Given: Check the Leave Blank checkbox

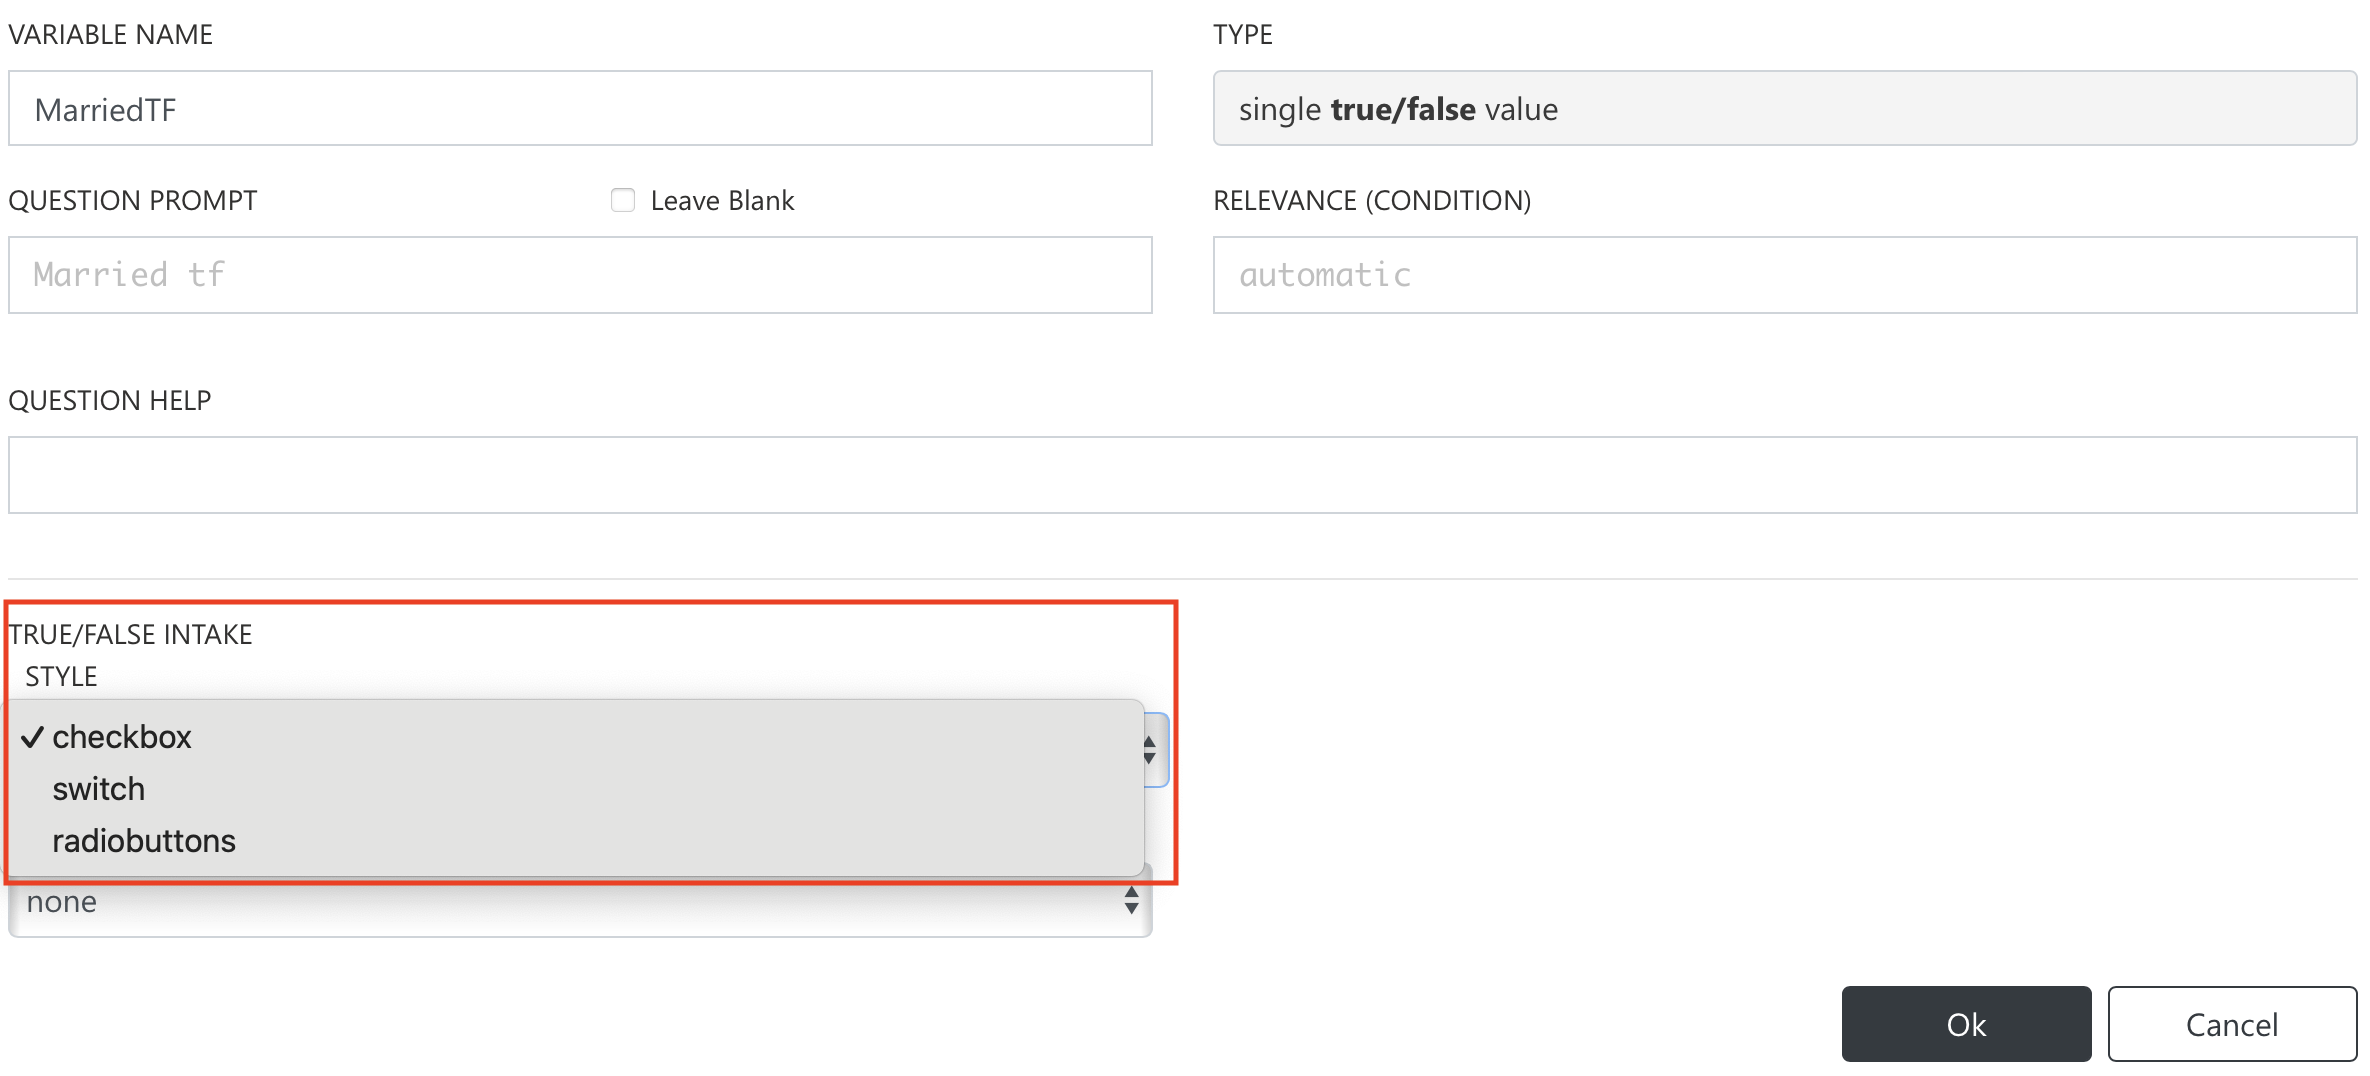Looking at the screenshot, I should click(622, 200).
